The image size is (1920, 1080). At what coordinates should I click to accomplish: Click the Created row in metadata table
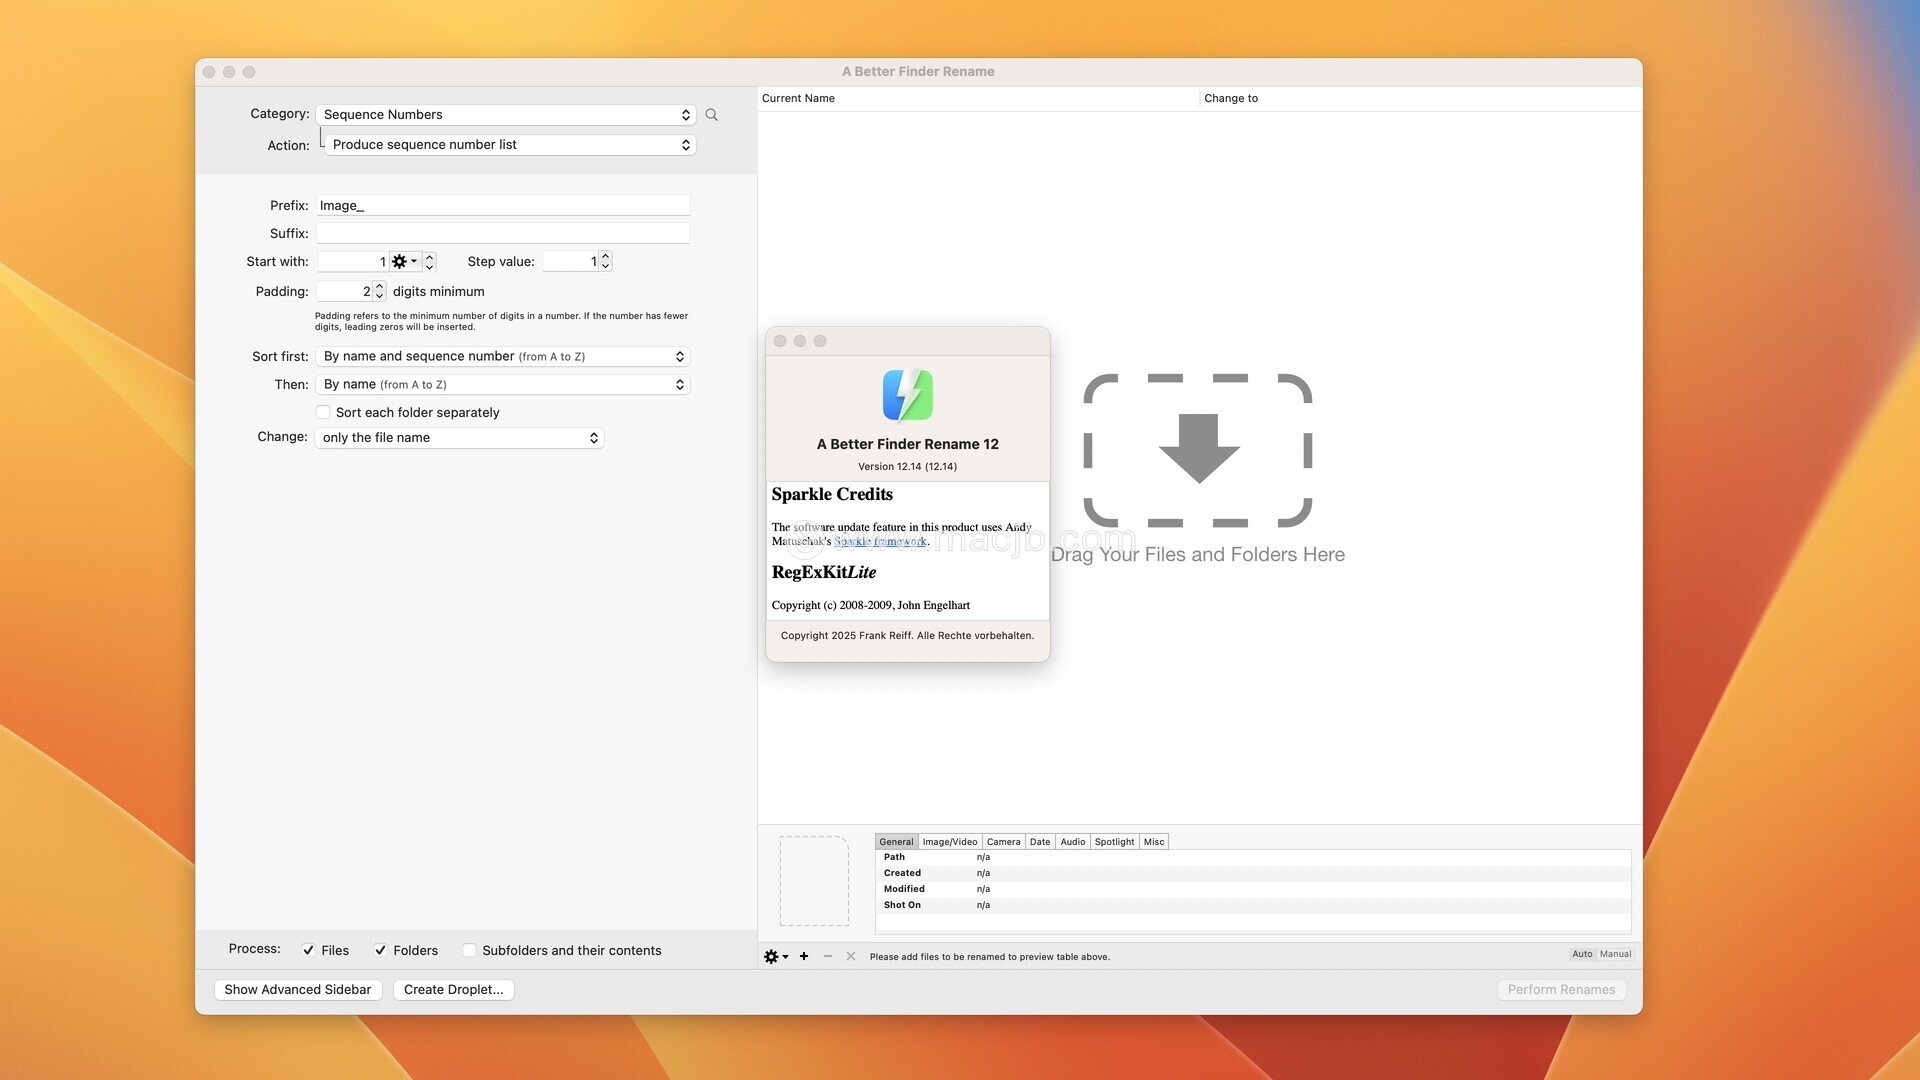[x=1253, y=873]
